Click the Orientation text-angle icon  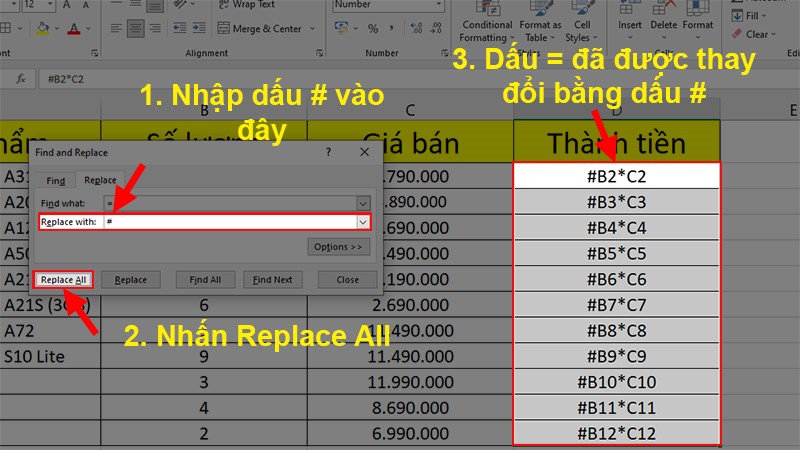tap(181, 5)
